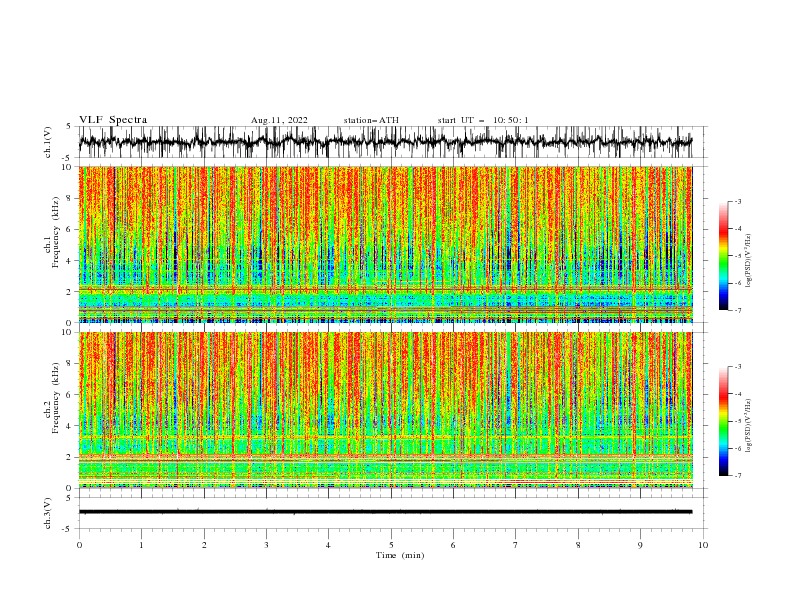
Task: Click the ch.2 frequency tick label '6'
Action: tap(70, 395)
